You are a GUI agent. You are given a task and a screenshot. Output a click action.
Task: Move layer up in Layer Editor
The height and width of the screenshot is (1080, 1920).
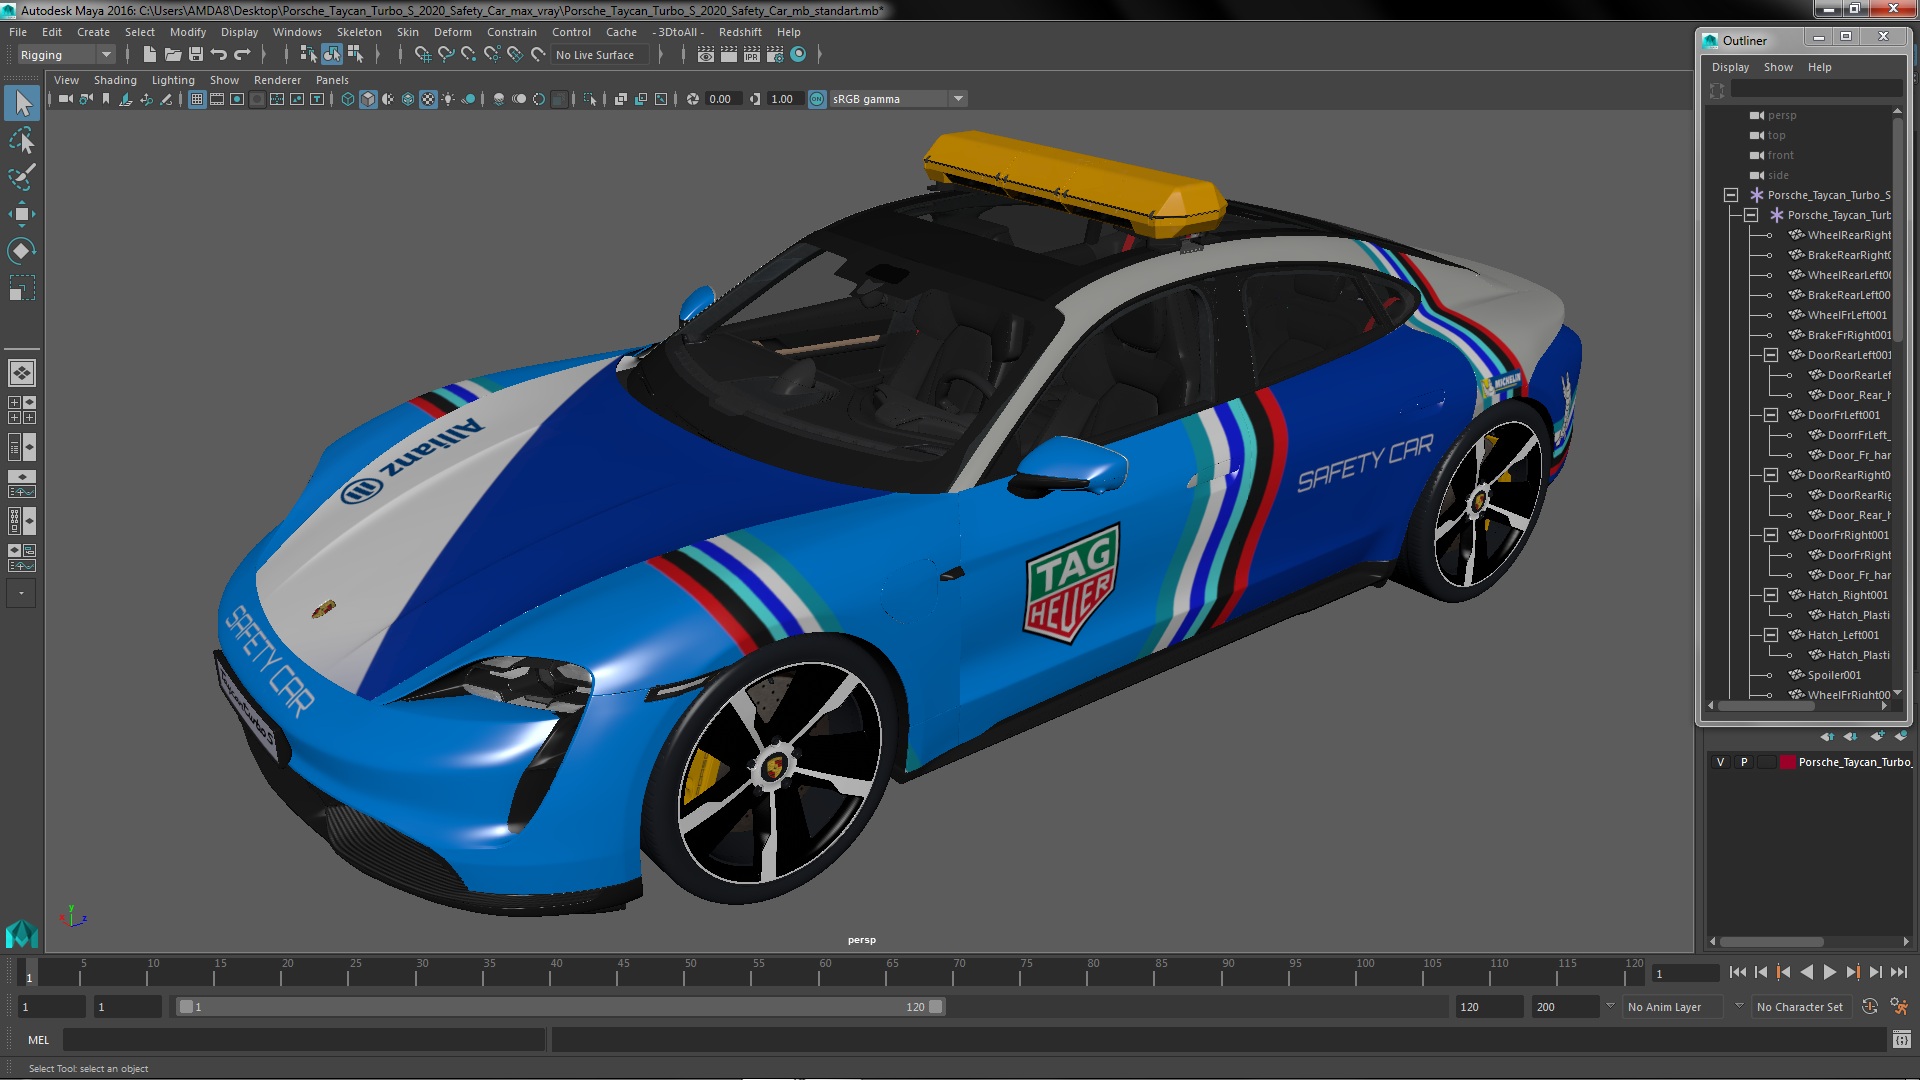1828,736
